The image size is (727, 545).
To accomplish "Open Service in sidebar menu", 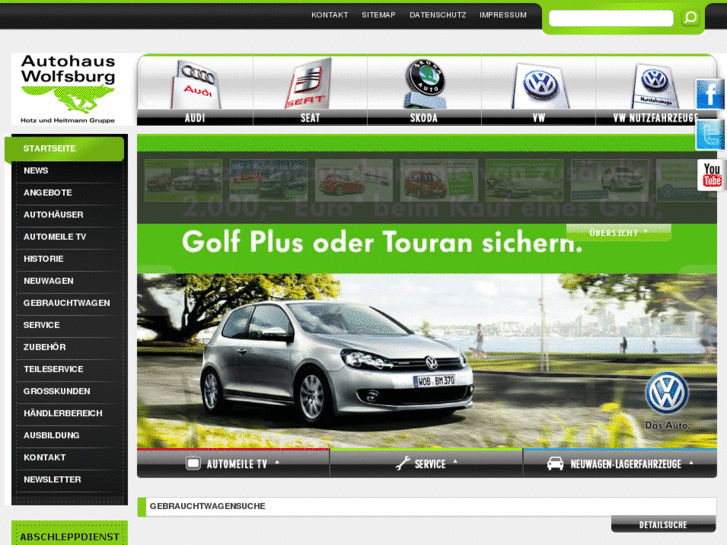I will pyautogui.click(x=70, y=325).
